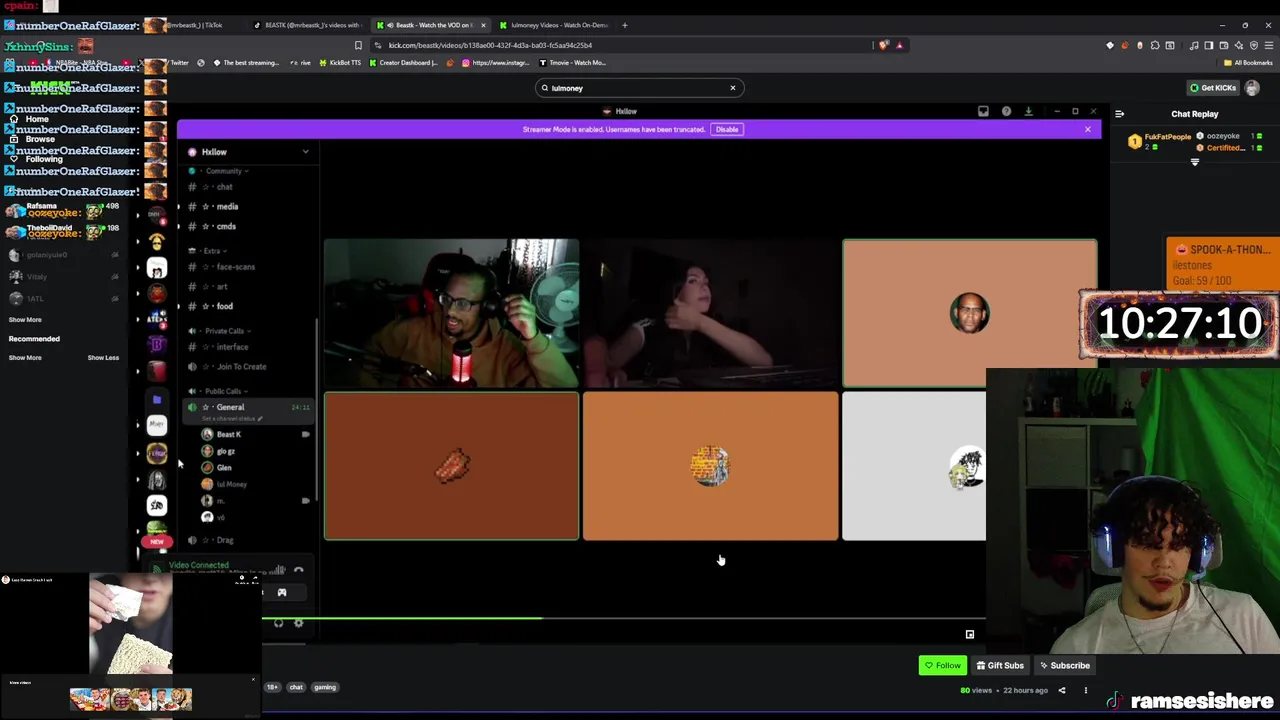Collapse the Community category

[x=227, y=171]
